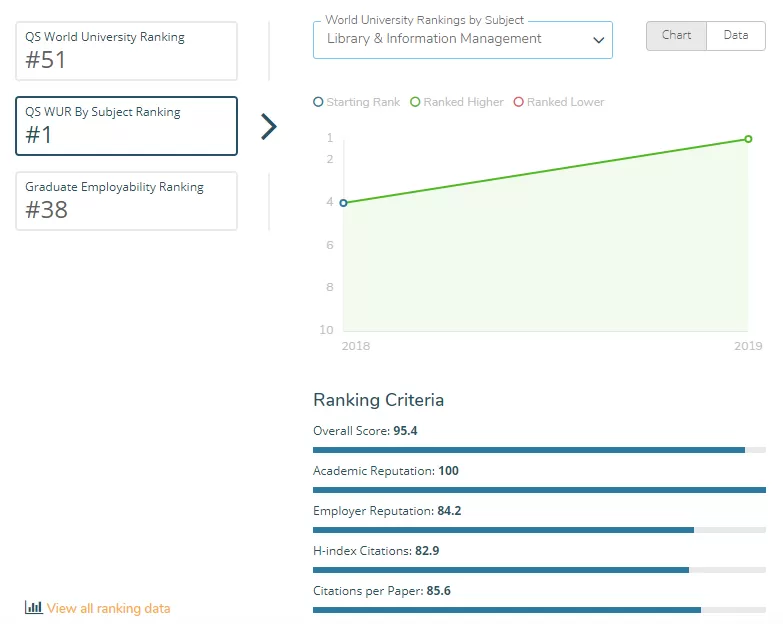This screenshot has width=783, height=624.
Task: Click the Overall Score progress bar
Action: [x=539, y=450]
